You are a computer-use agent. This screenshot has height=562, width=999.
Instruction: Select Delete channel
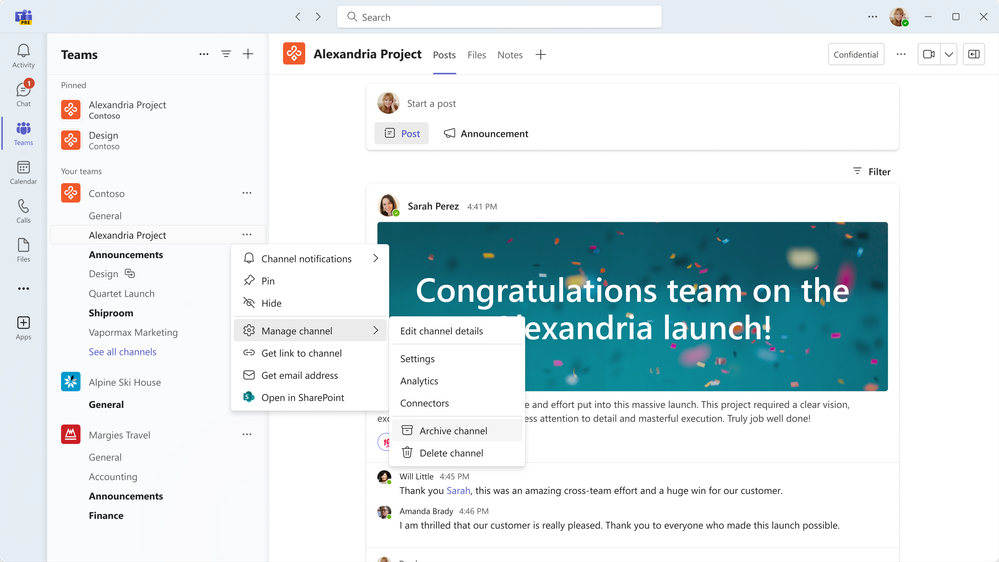pyautogui.click(x=457, y=453)
